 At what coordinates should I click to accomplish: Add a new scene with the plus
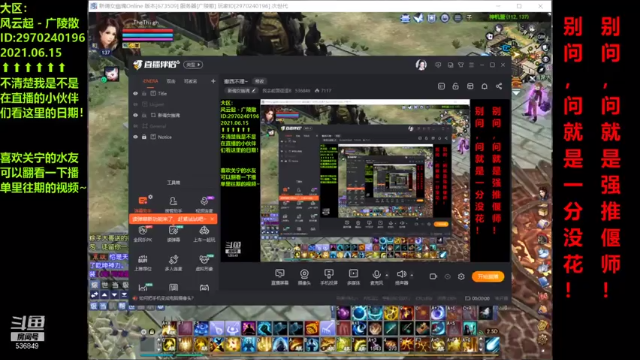(x=213, y=81)
